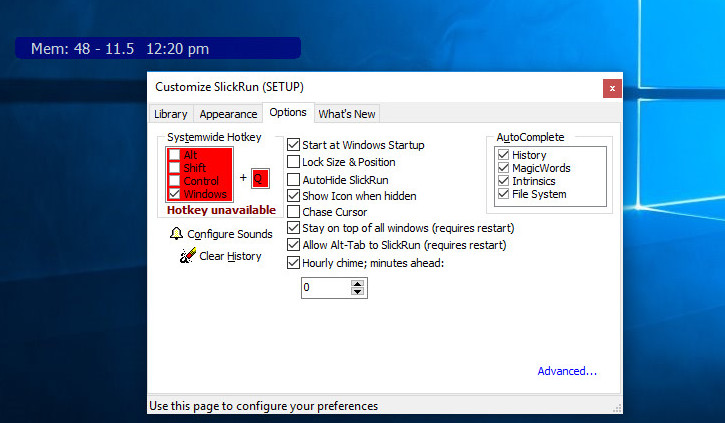Viewport: 725px width, 423px height.
Task: Disable Start at Windows Startup
Action: point(293,145)
